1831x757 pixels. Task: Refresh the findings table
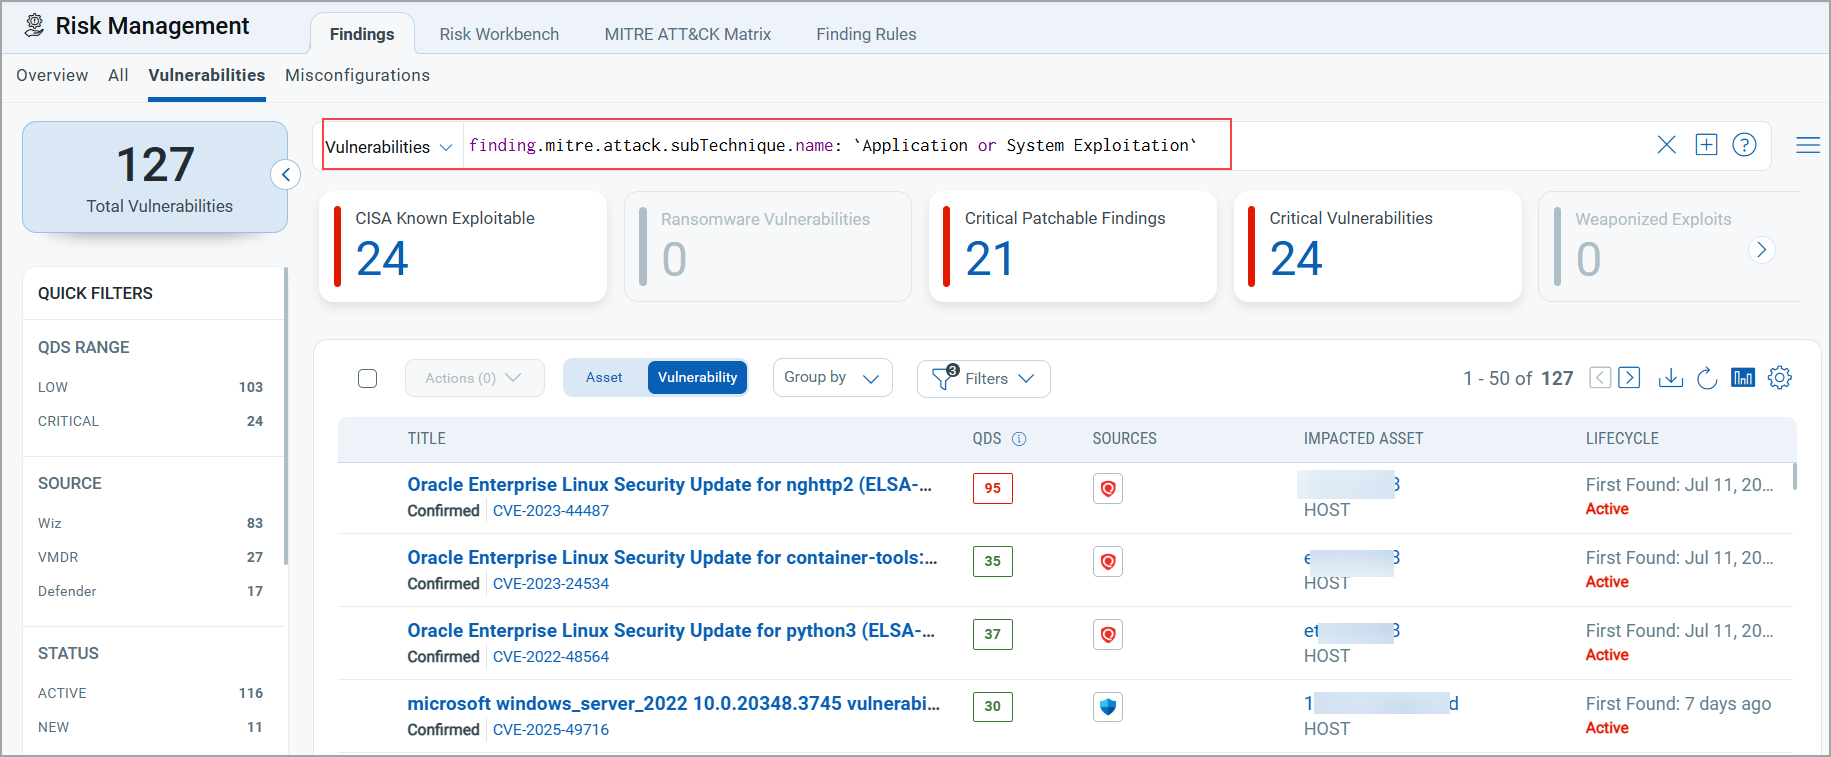(1707, 378)
